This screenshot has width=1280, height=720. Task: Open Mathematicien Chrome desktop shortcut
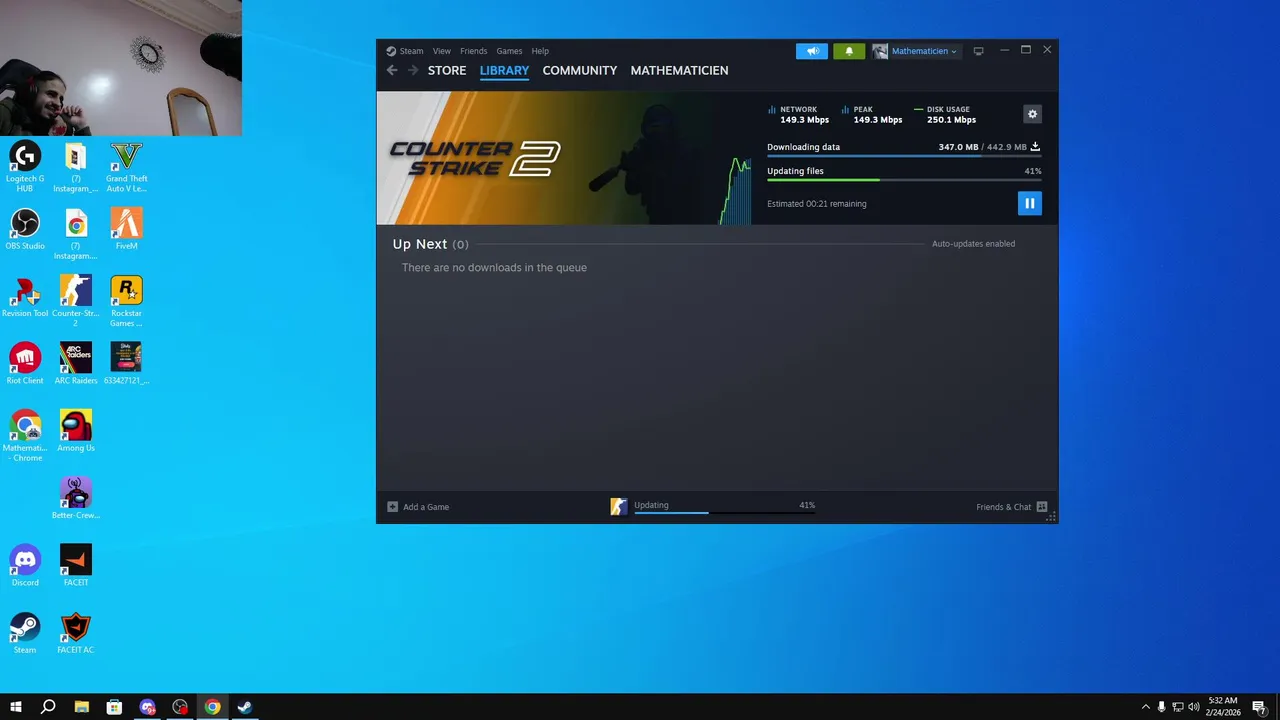pos(26,436)
